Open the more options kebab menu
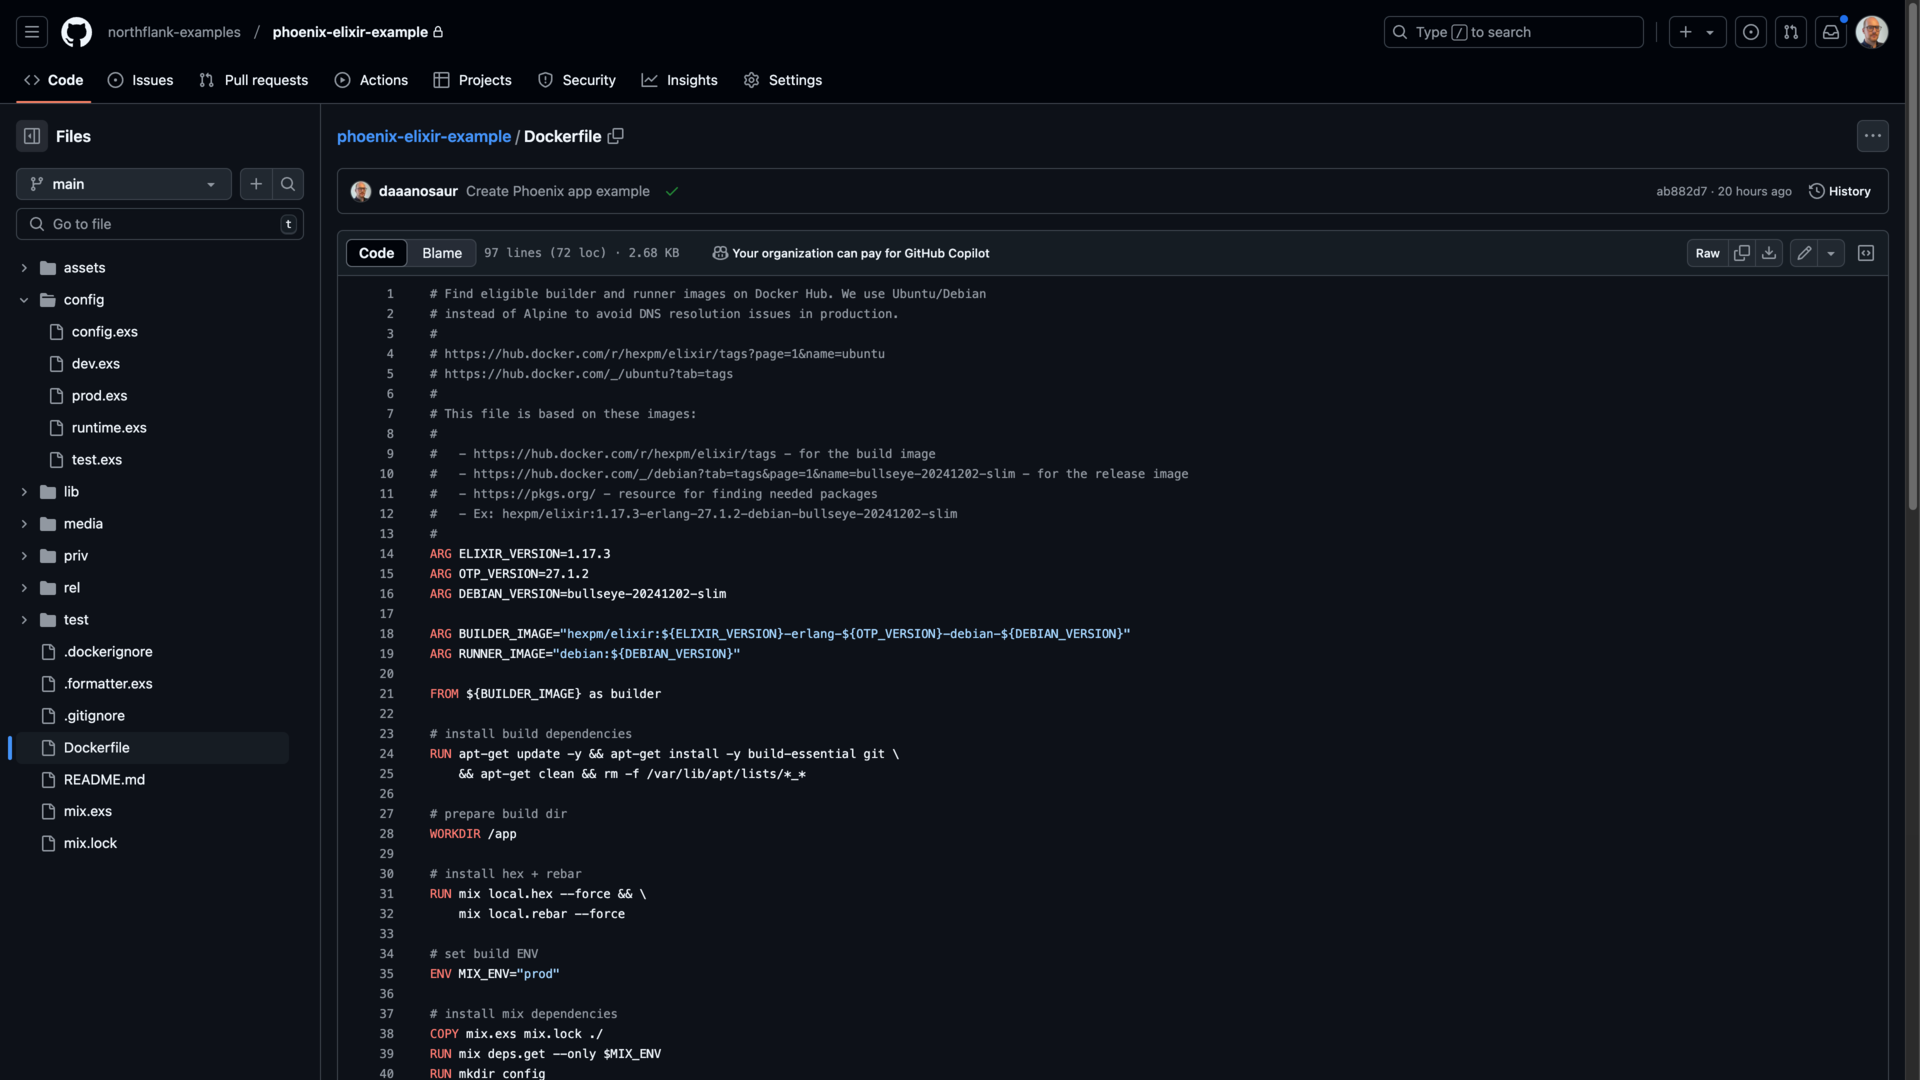Screen dimensions: 1920x1080 (x=1872, y=136)
